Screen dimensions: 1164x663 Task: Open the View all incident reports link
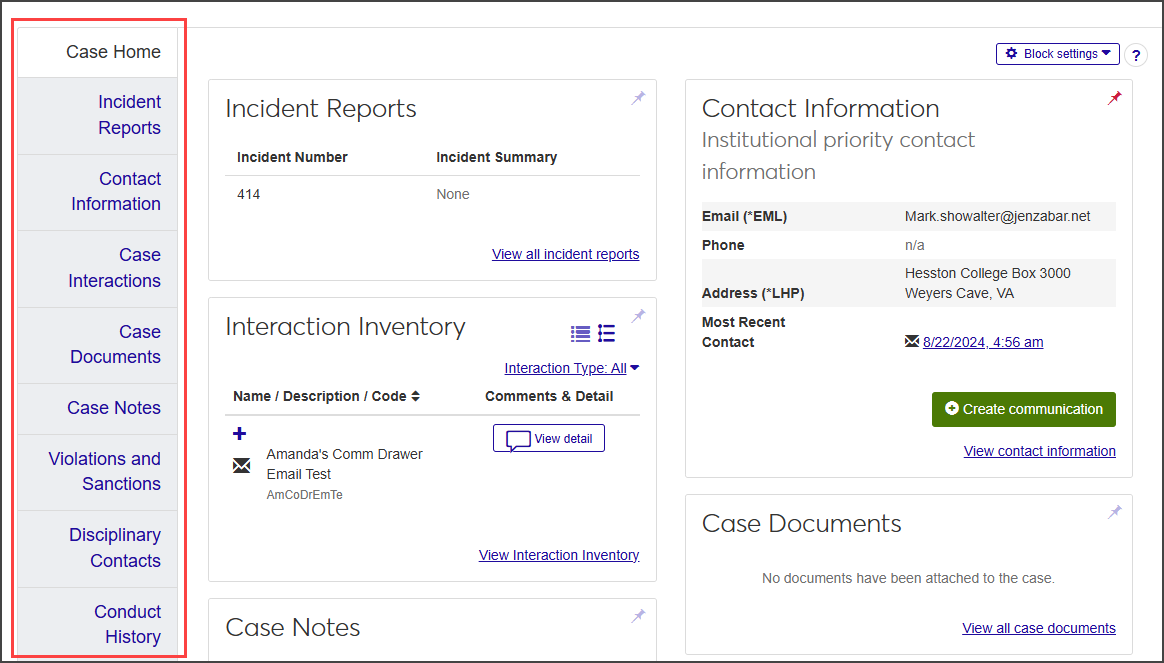[x=565, y=254]
